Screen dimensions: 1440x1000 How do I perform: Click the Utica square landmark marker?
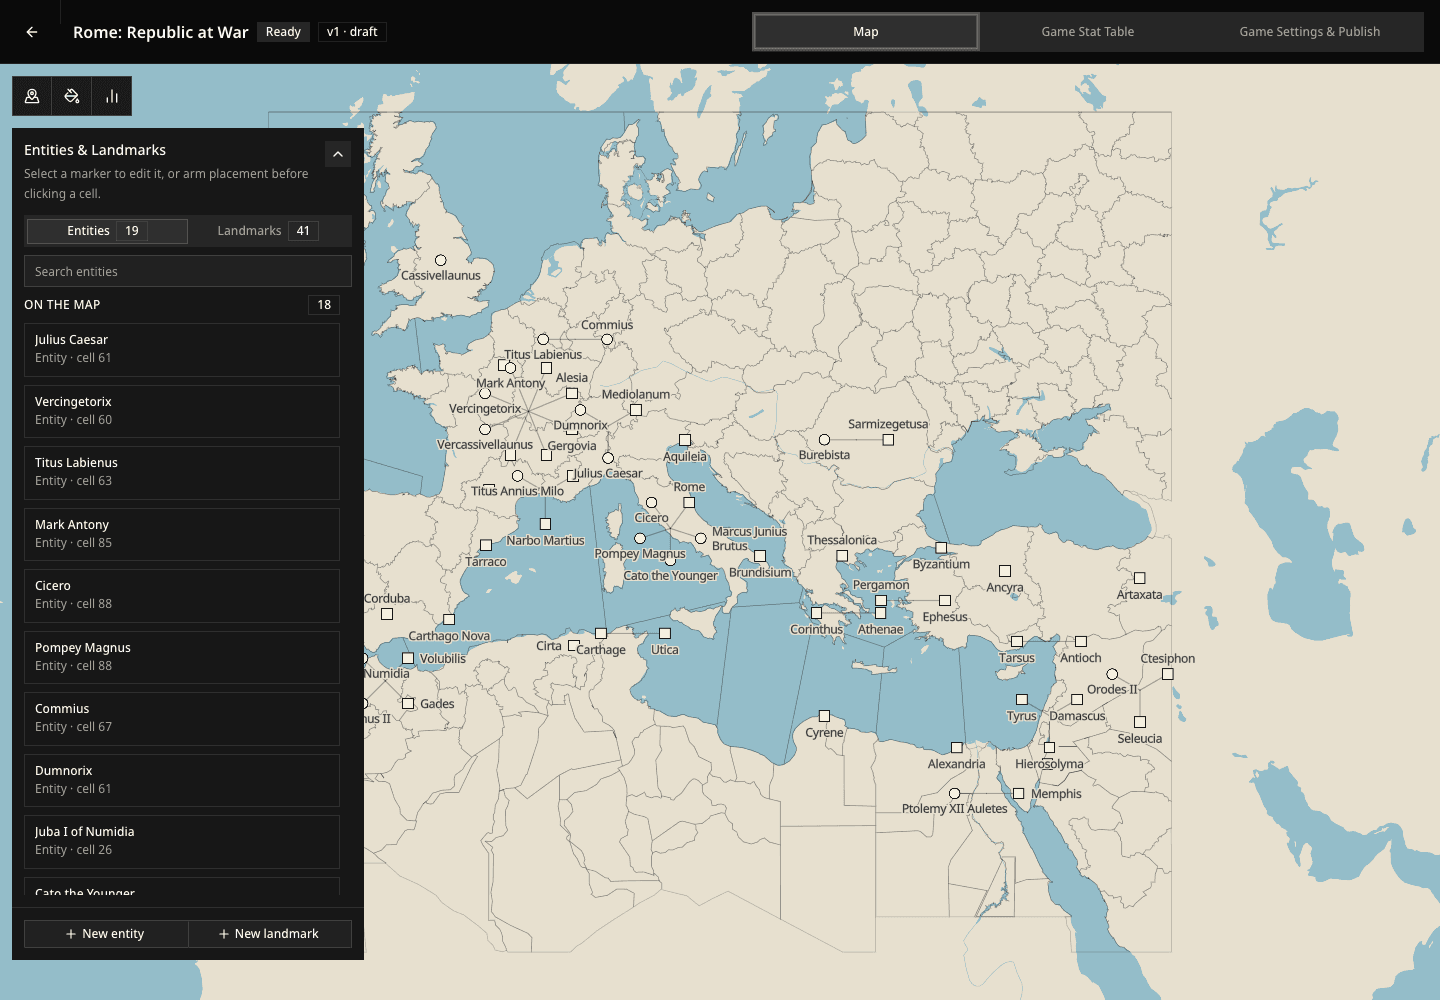tap(665, 633)
